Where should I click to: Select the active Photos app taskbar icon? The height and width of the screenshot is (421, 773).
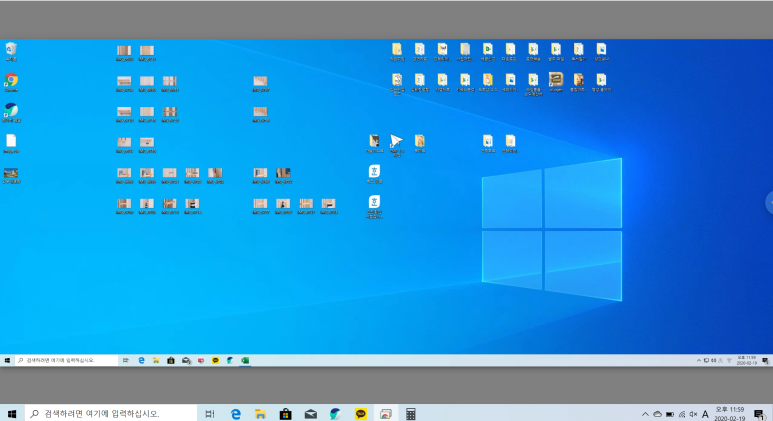[x=386, y=414]
